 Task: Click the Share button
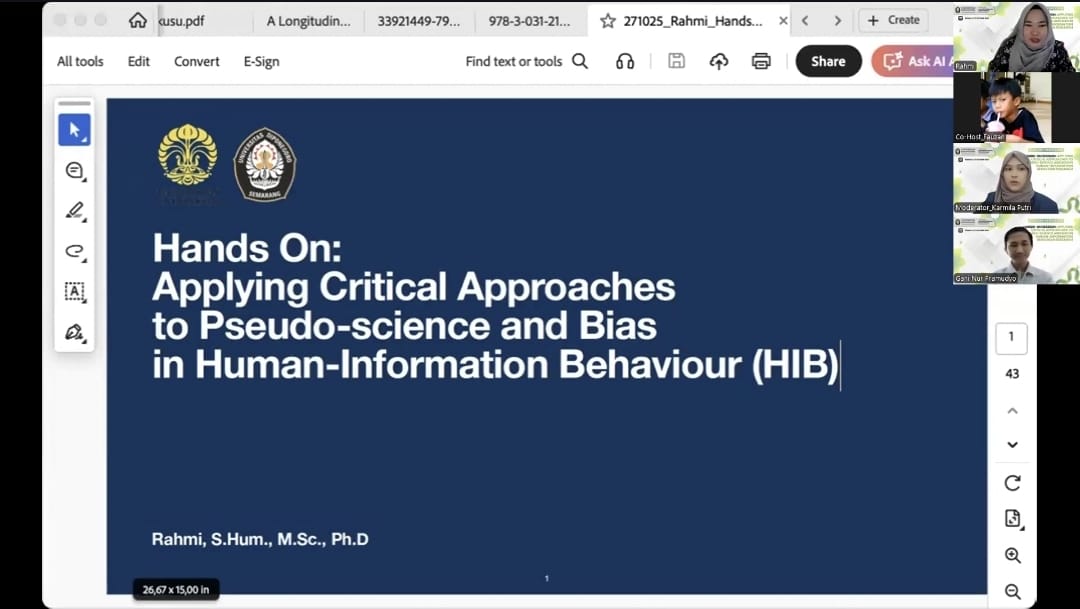(828, 61)
